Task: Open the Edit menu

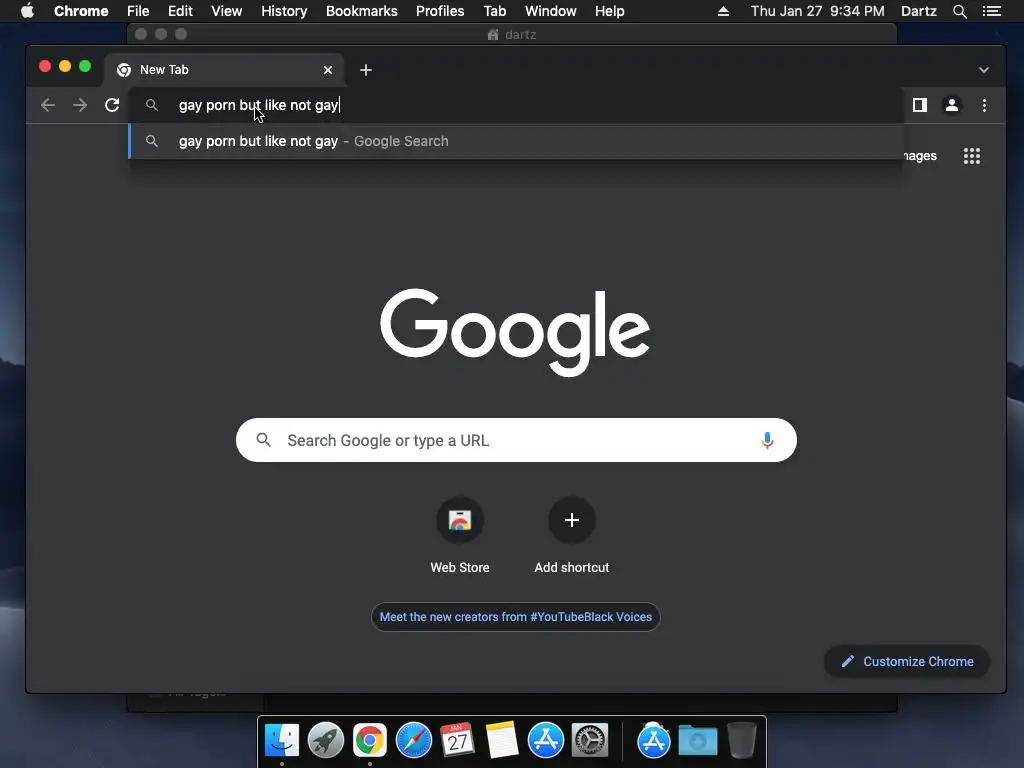Action: point(180,11)
